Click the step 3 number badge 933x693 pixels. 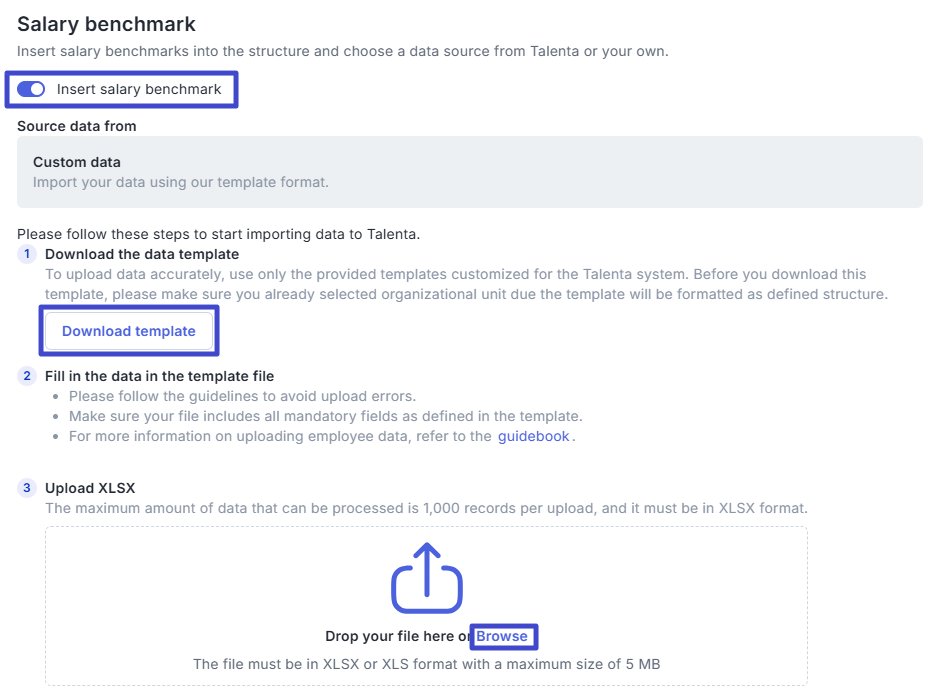pos(27,488)
